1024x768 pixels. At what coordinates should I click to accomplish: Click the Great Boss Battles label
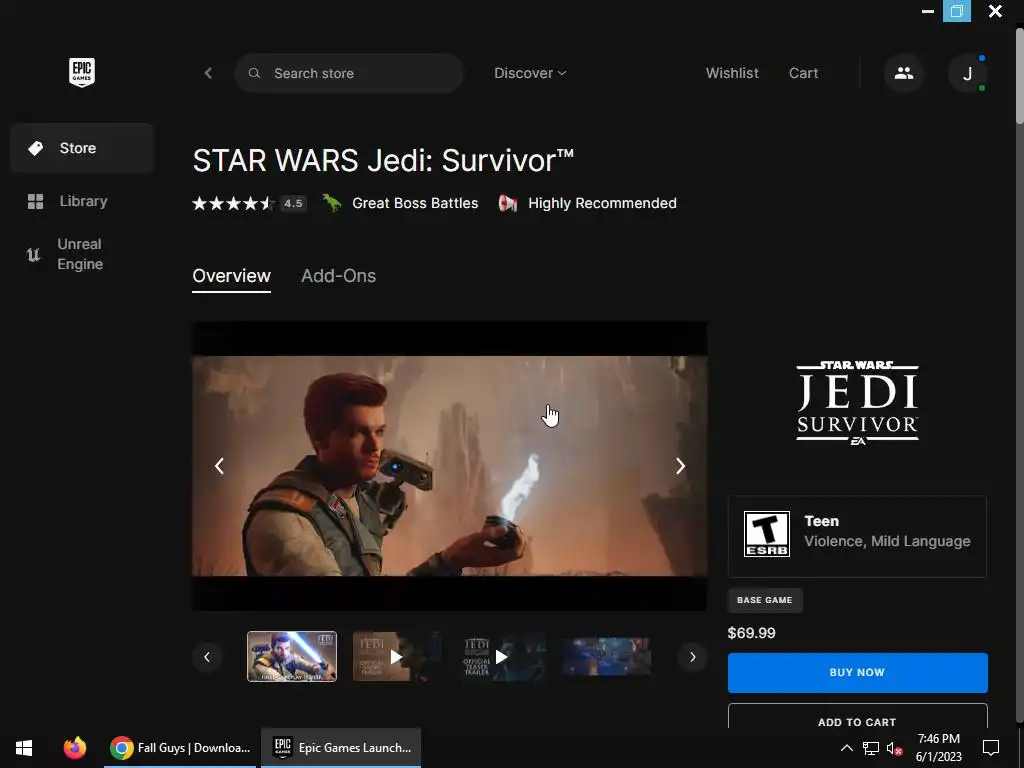(x=415, y=203)
